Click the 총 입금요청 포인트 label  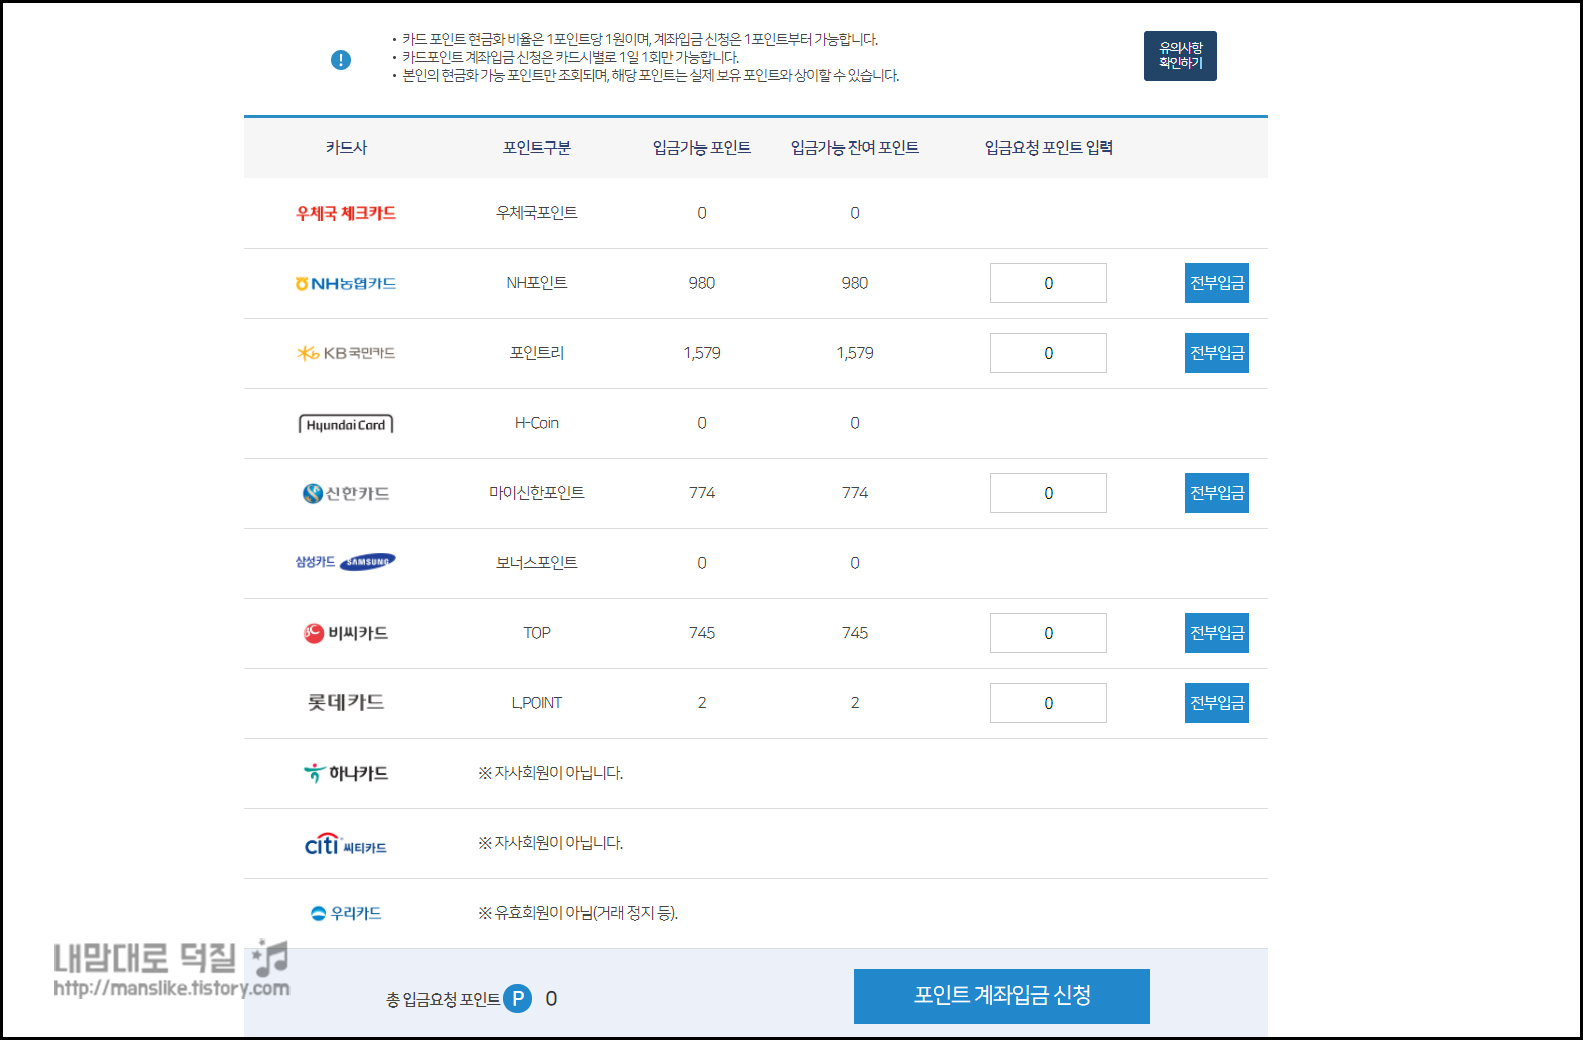(443, 999)
